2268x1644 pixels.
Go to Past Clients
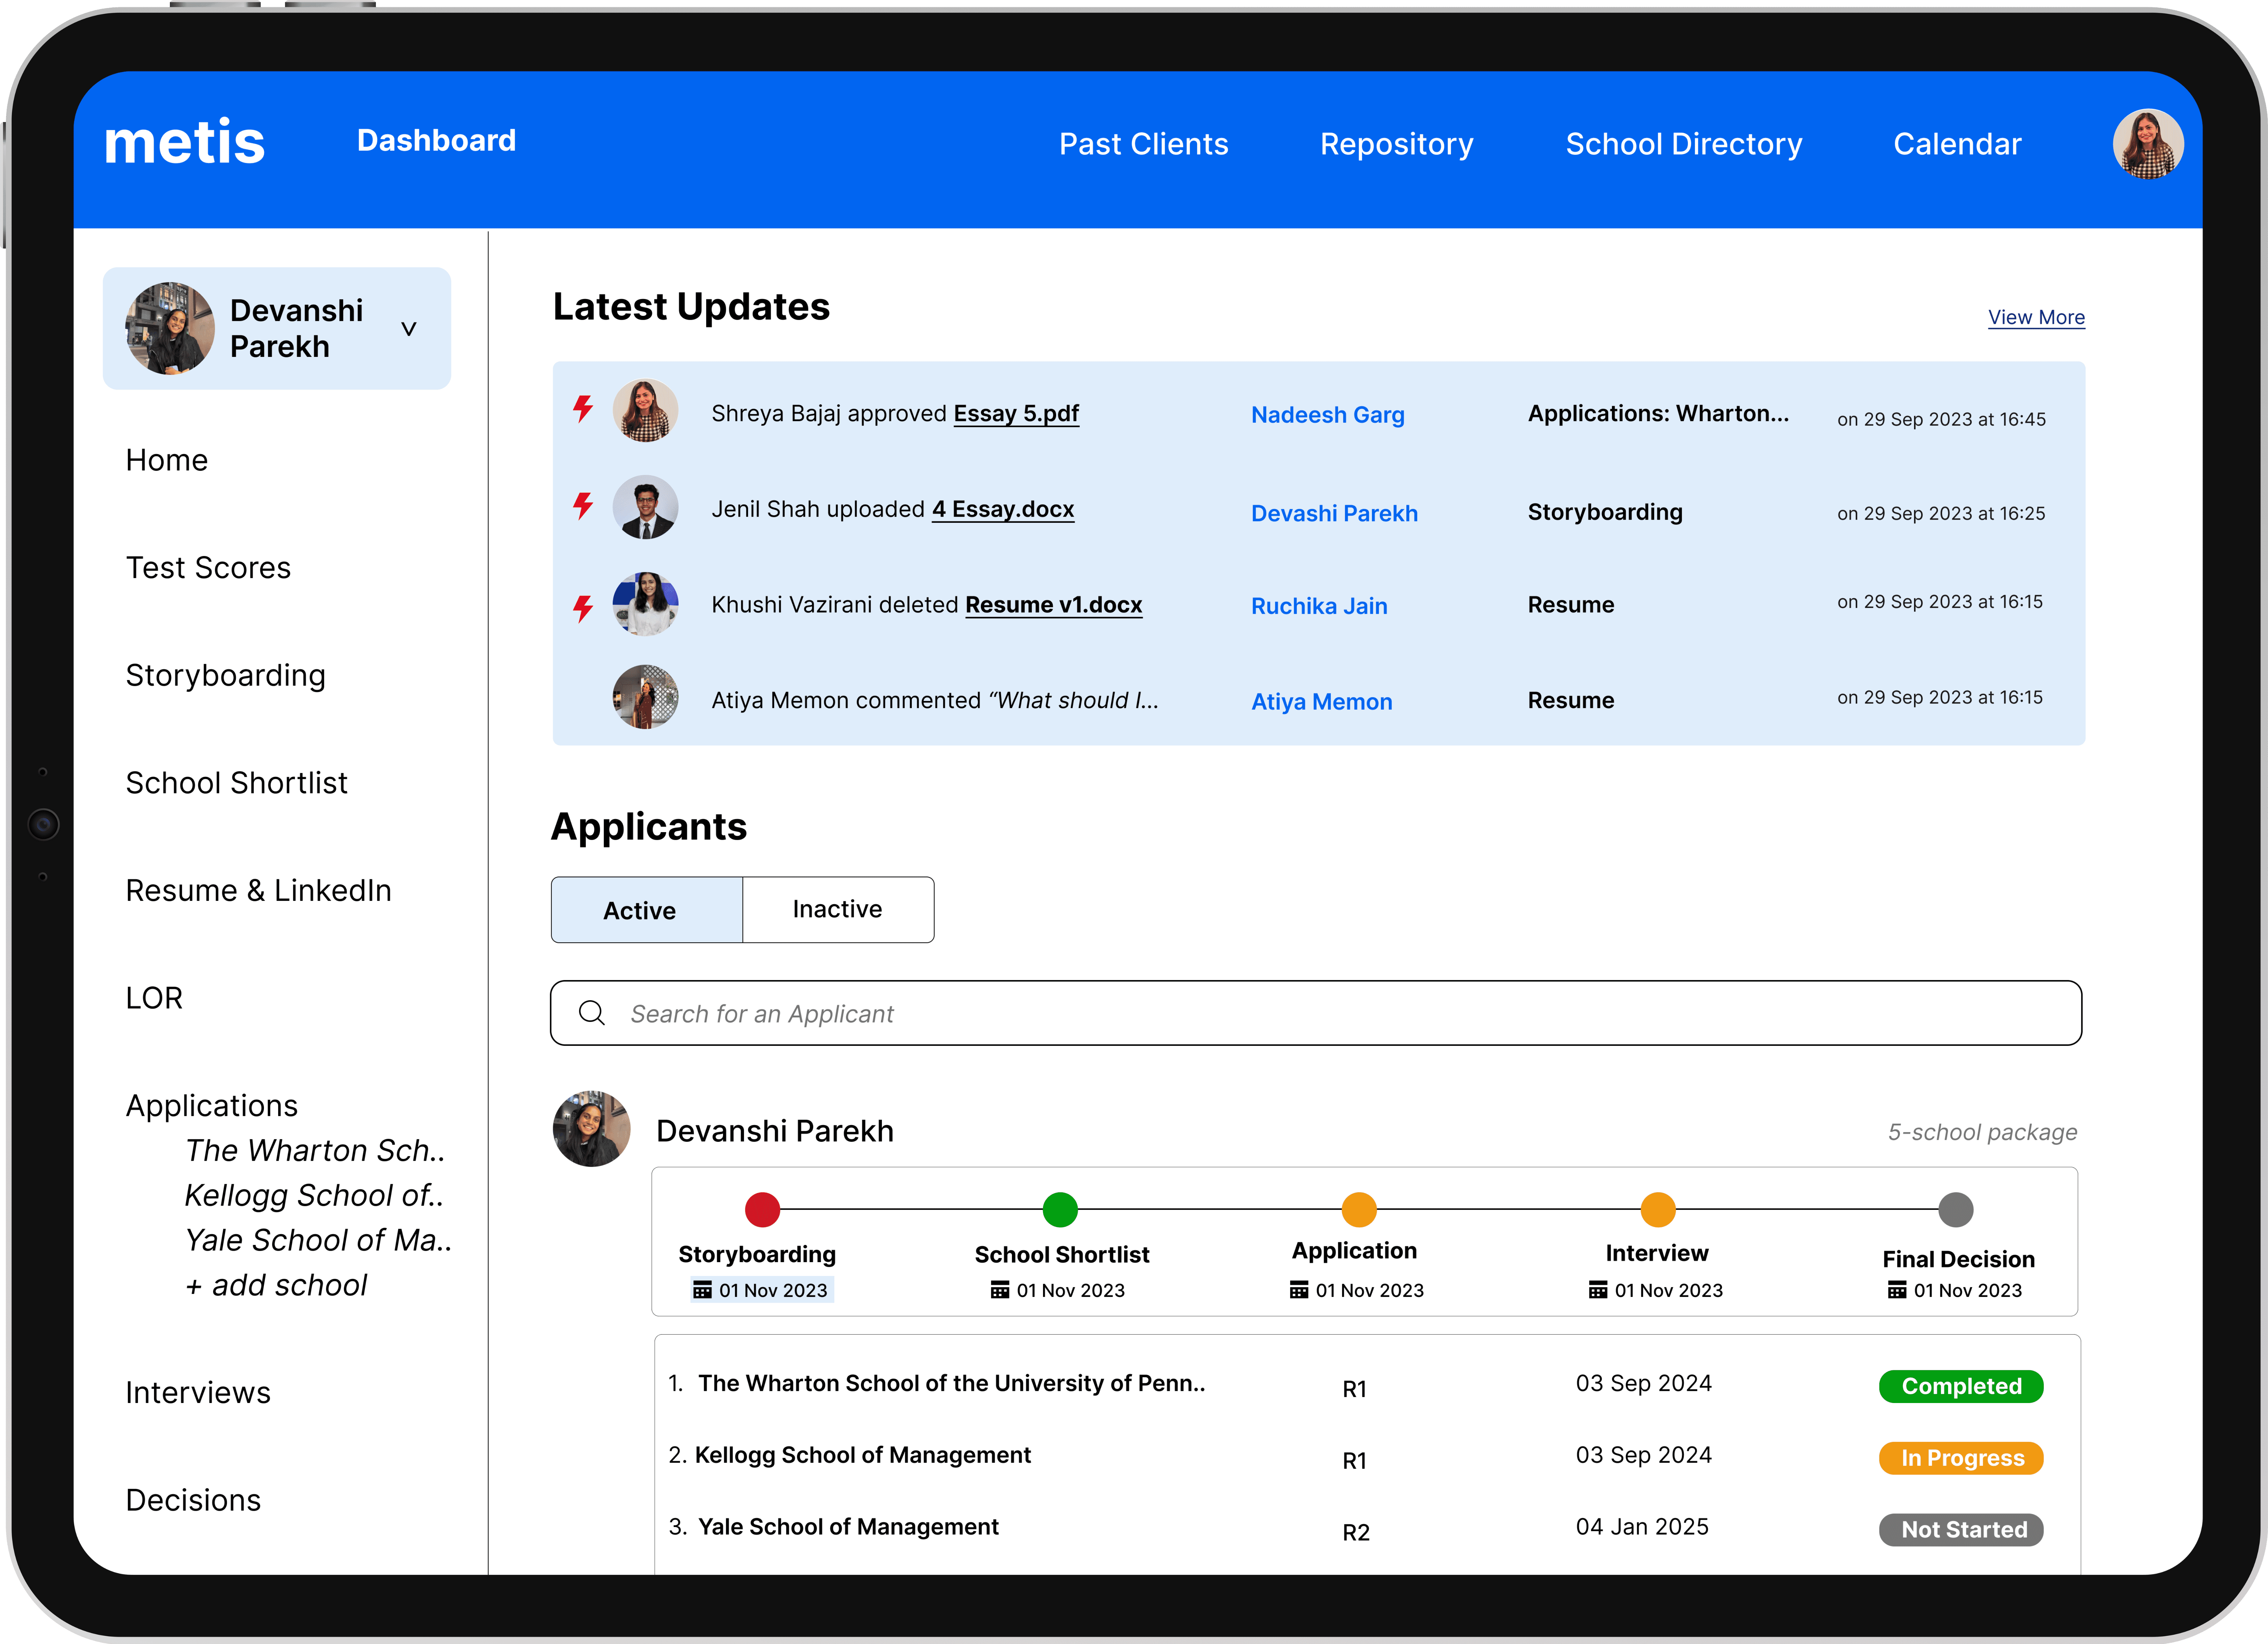(x=1144, y=144)
